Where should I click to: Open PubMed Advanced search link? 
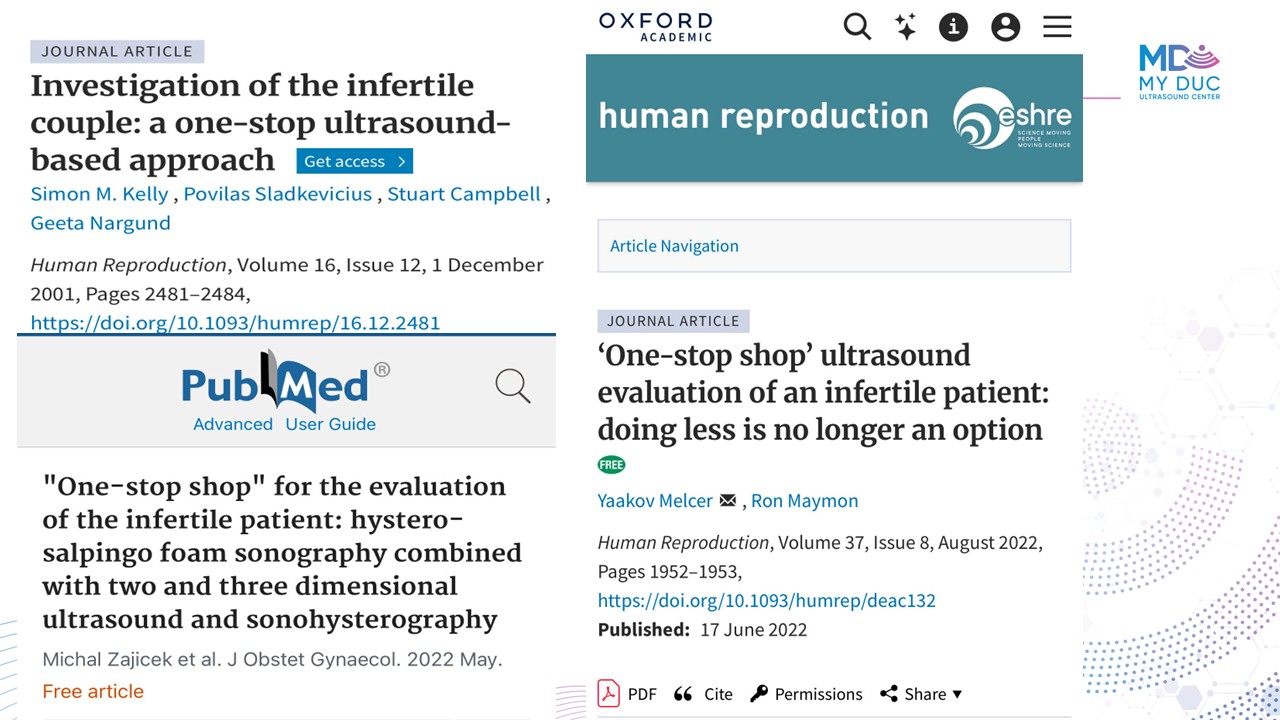coord(233,424)
